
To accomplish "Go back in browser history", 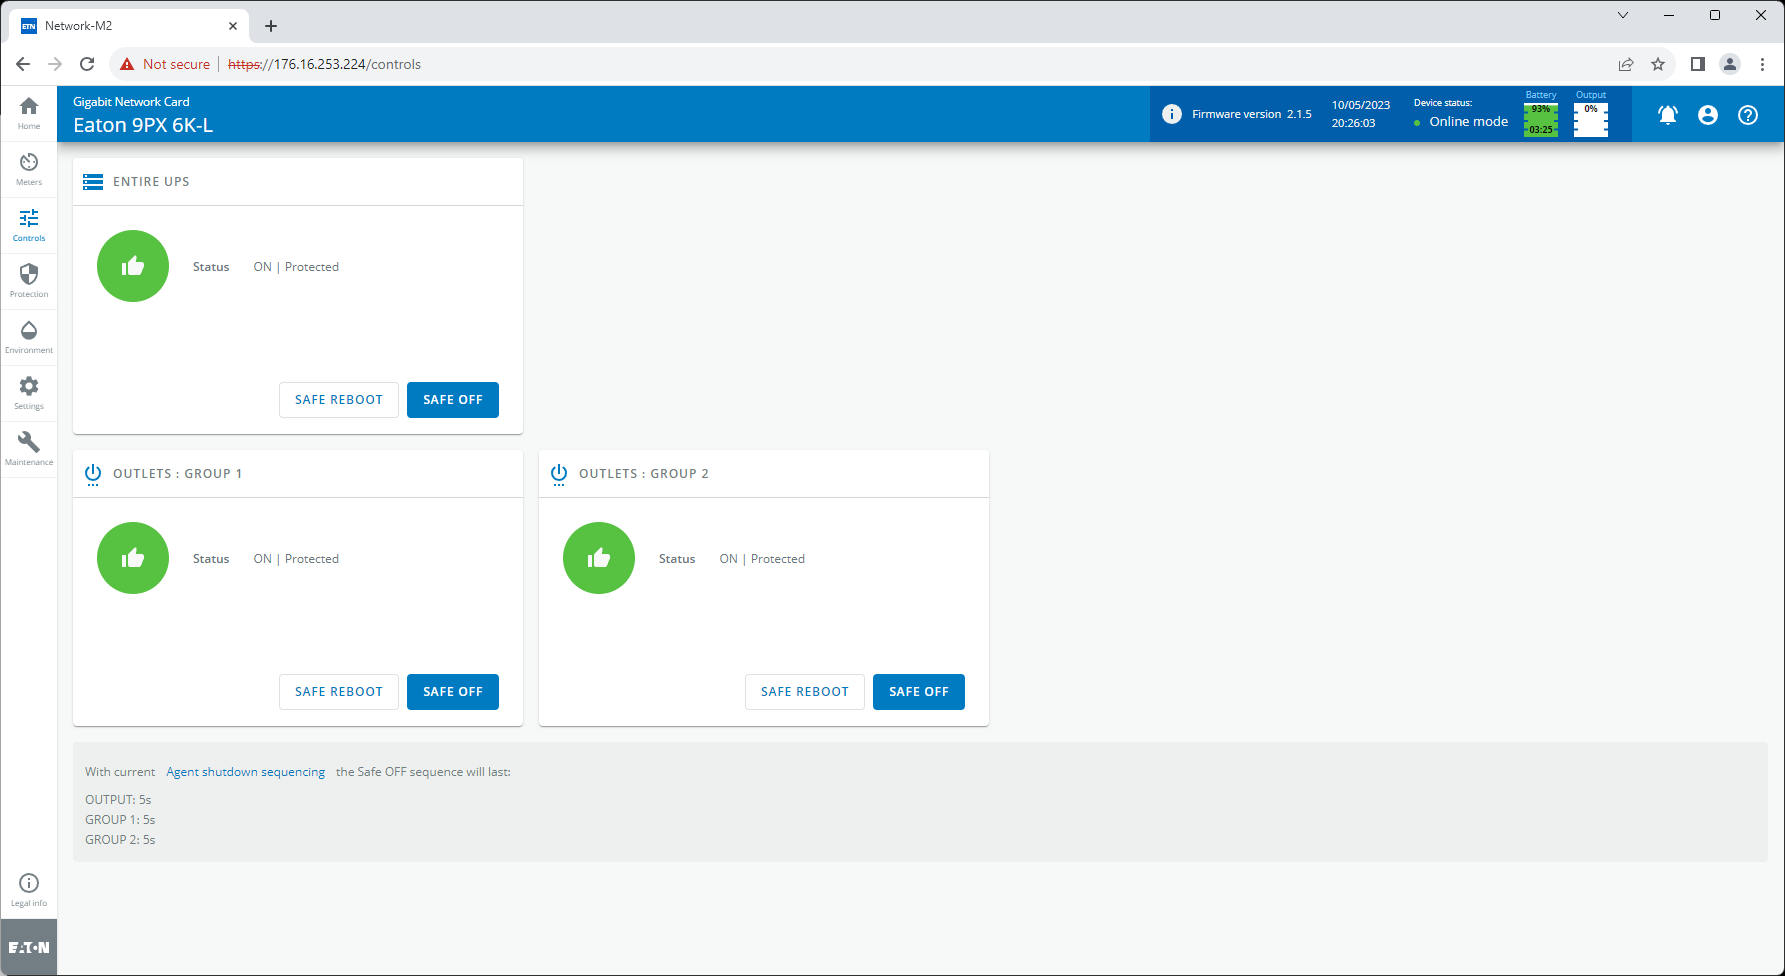I will pyautogui.click(x=23, y=64).
